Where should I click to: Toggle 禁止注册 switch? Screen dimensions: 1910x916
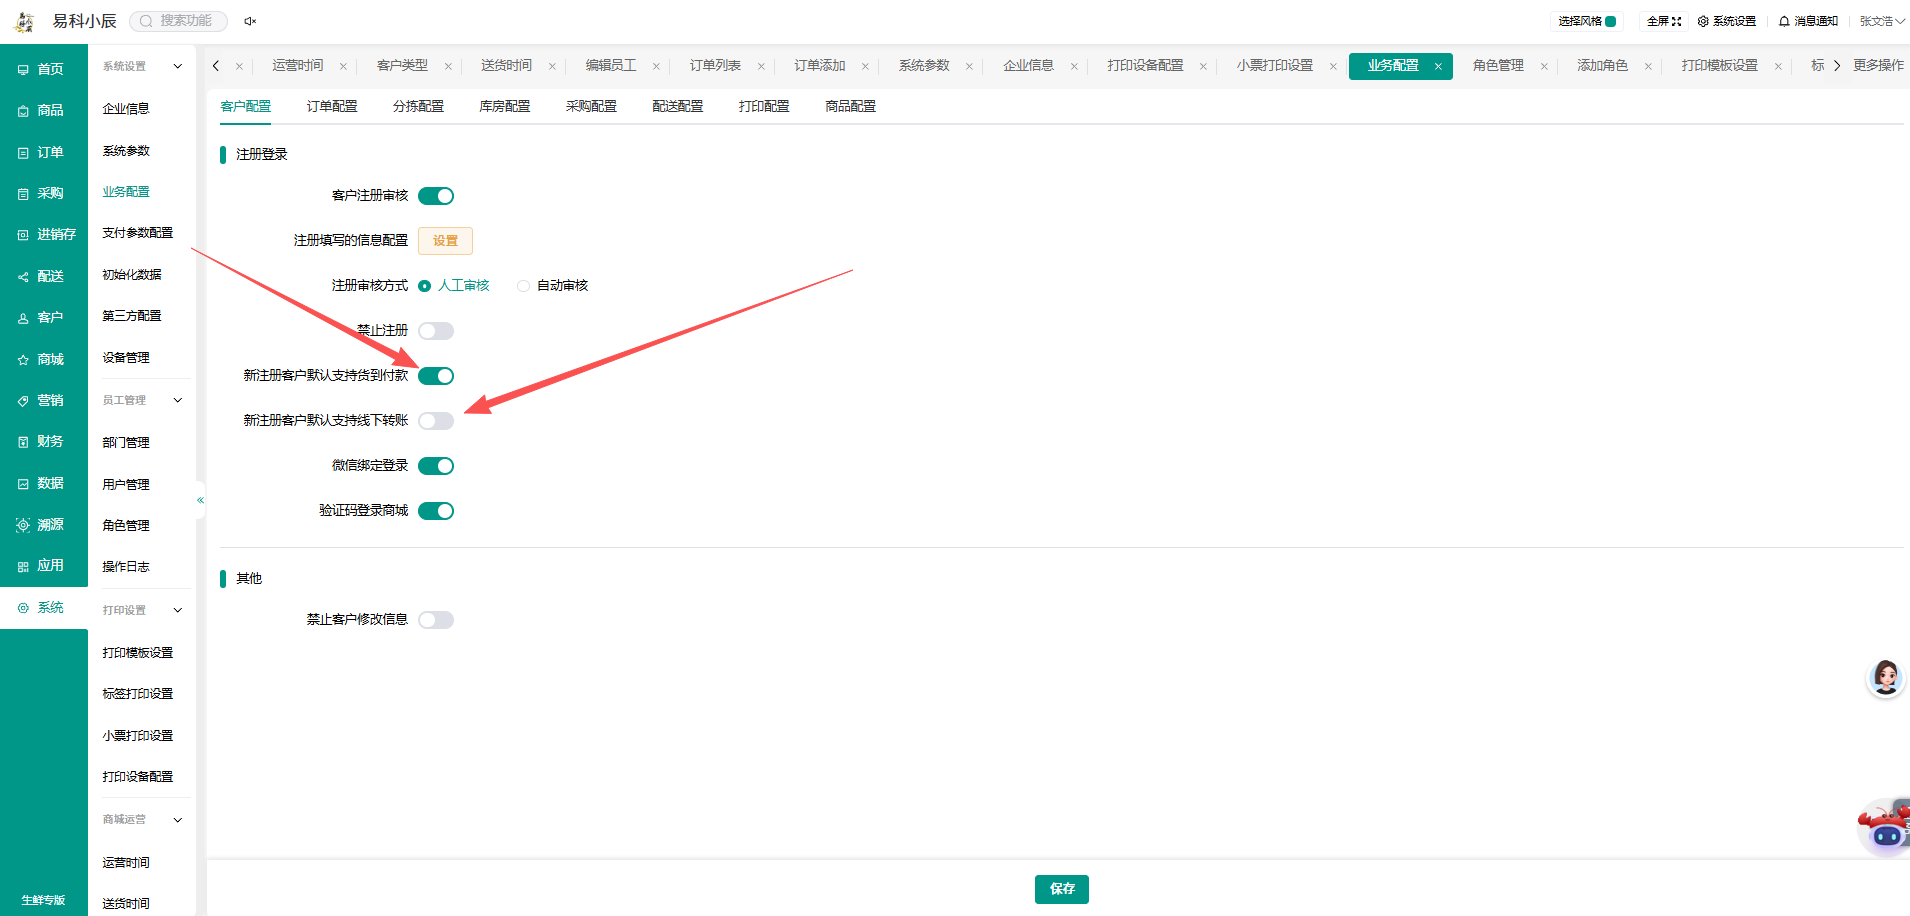(x=436, y=331)
